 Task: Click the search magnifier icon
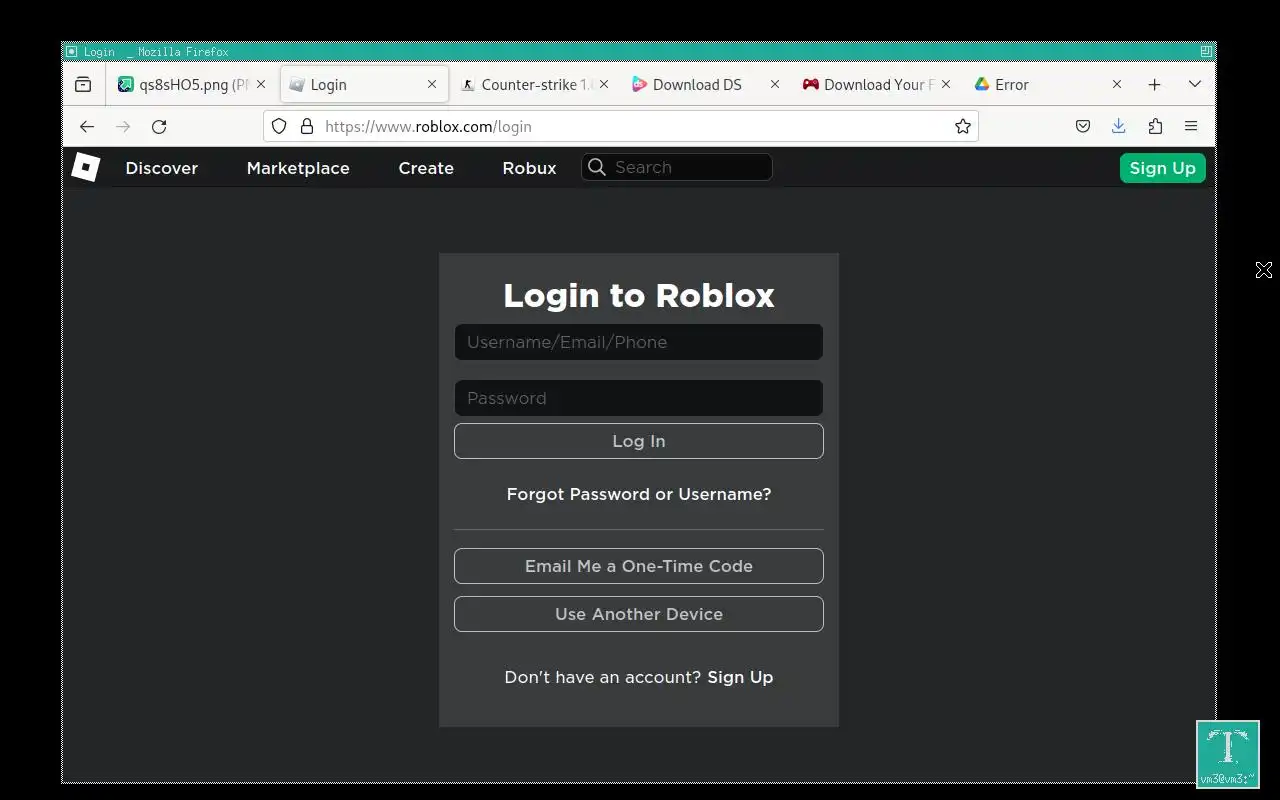pos(597,167)
